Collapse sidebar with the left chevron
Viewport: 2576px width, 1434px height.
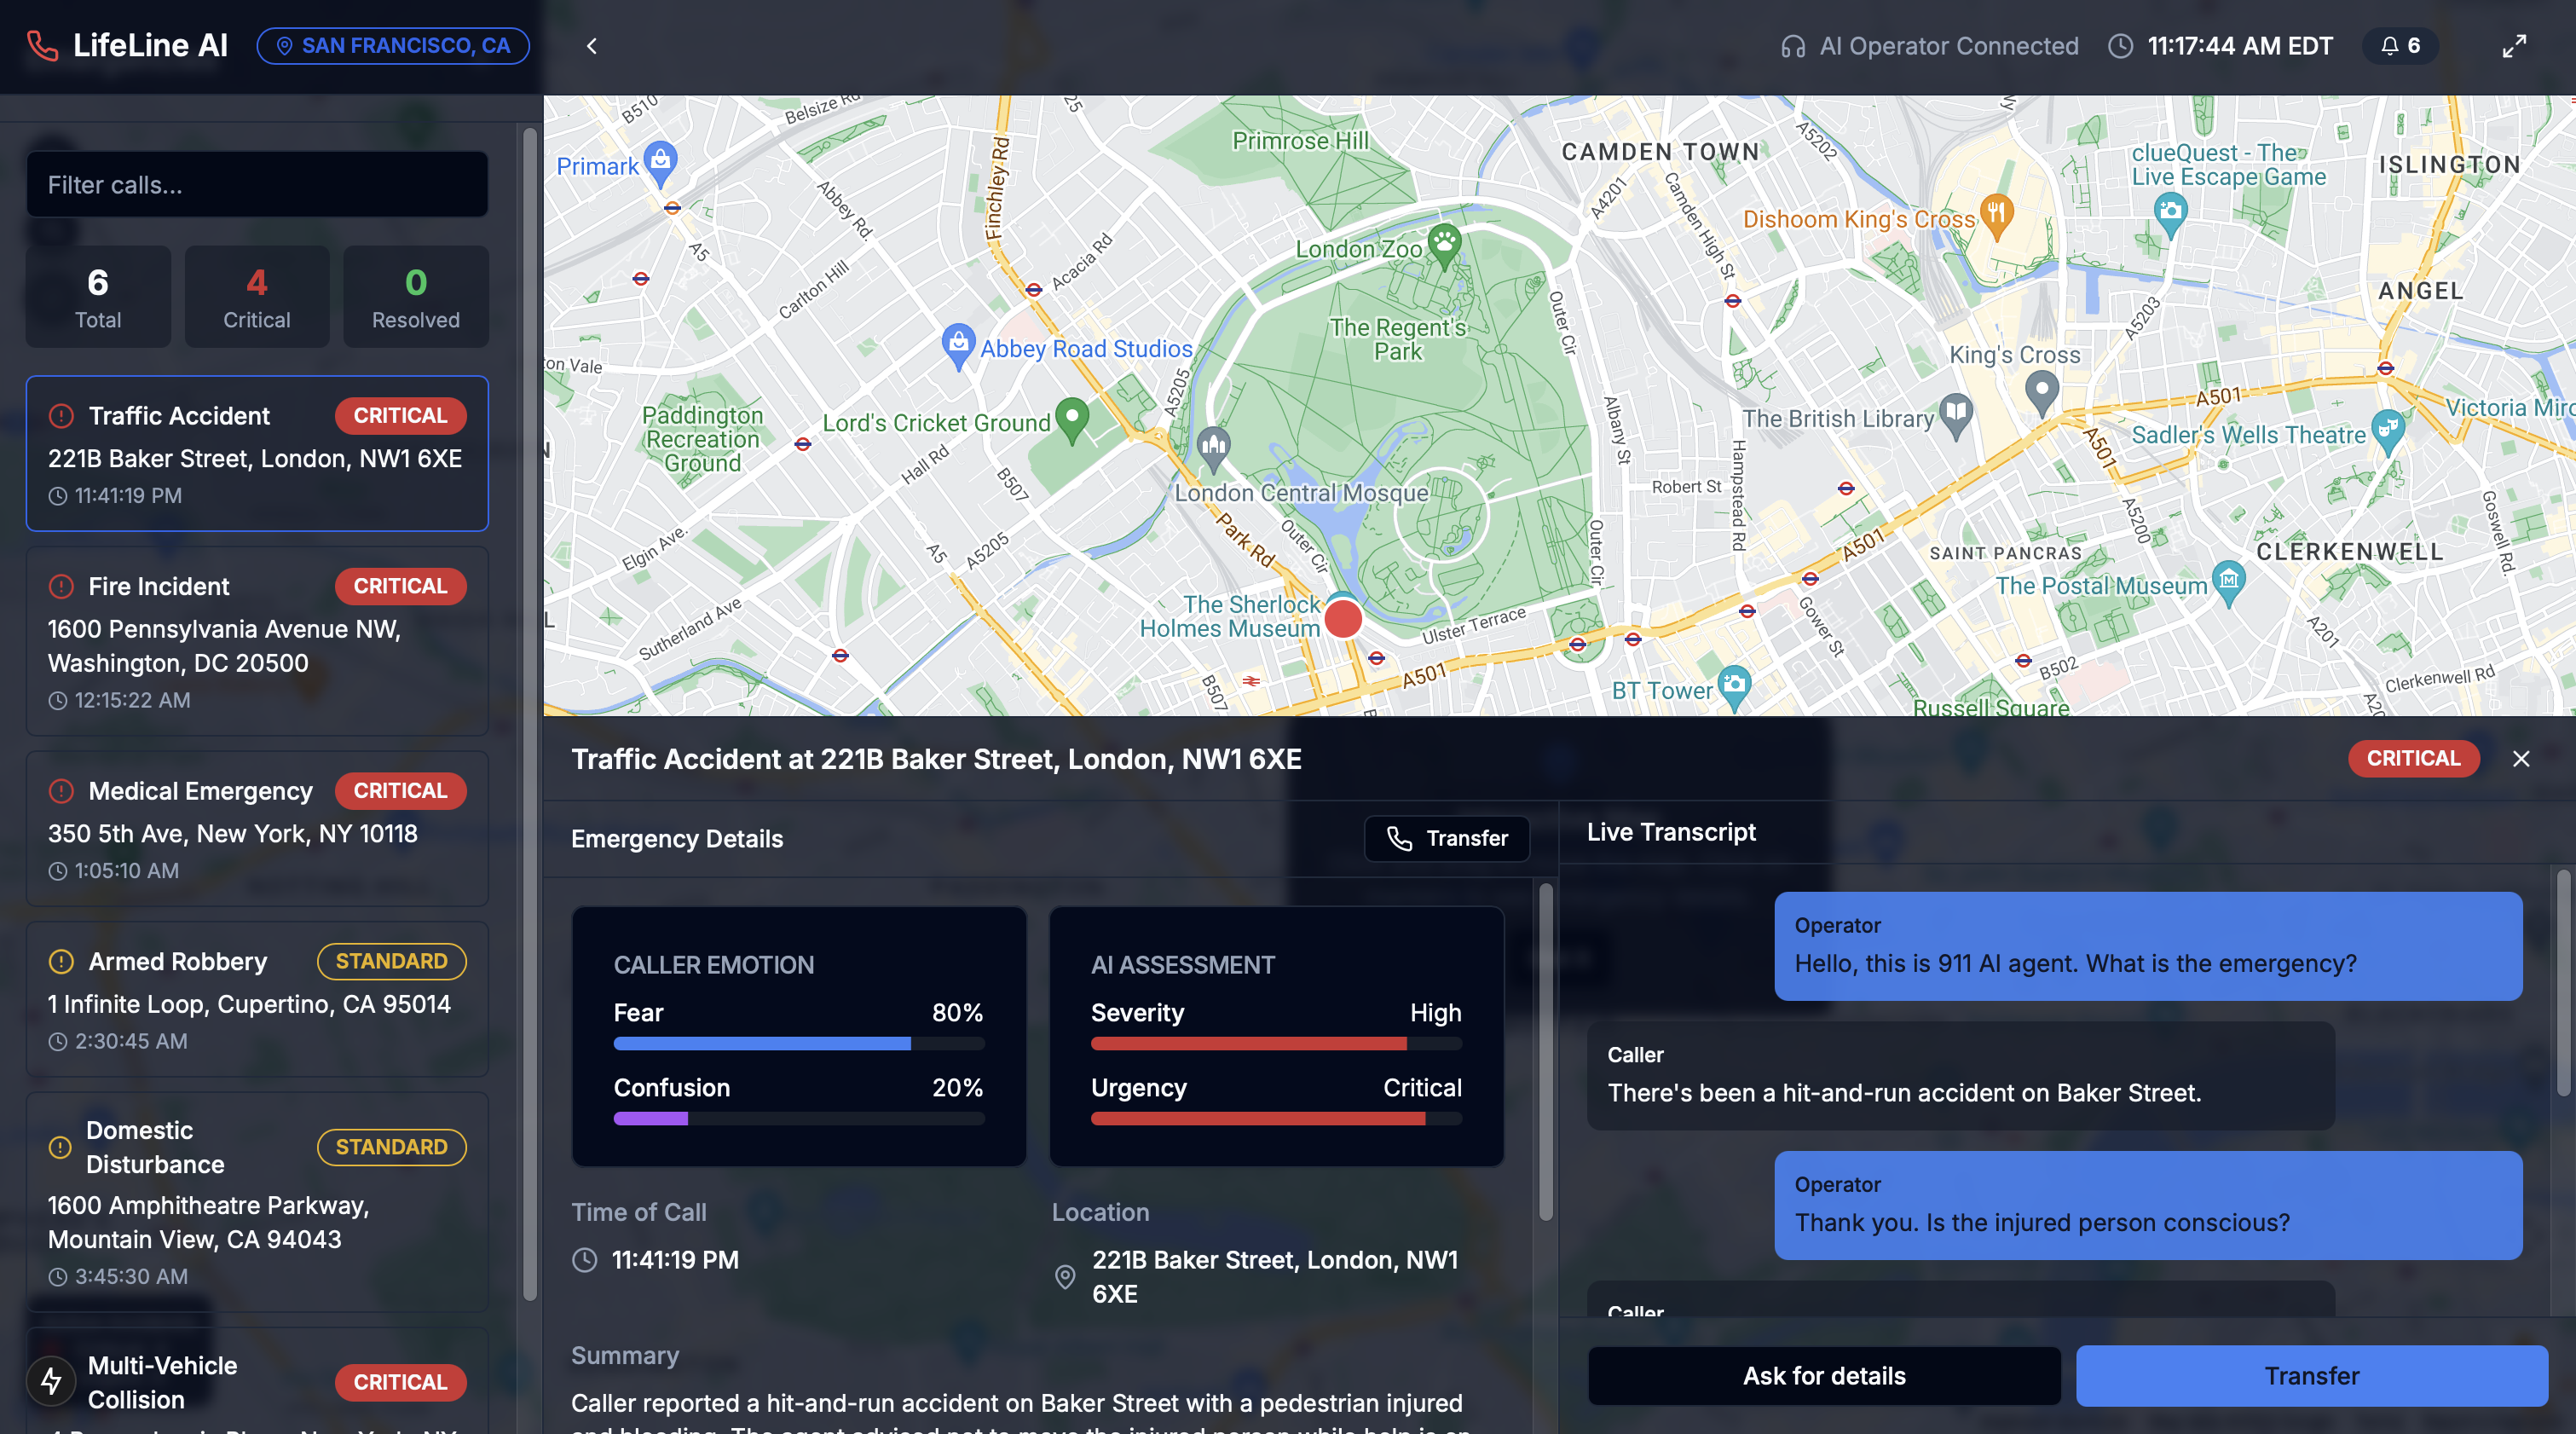click(x=592, y=46)
